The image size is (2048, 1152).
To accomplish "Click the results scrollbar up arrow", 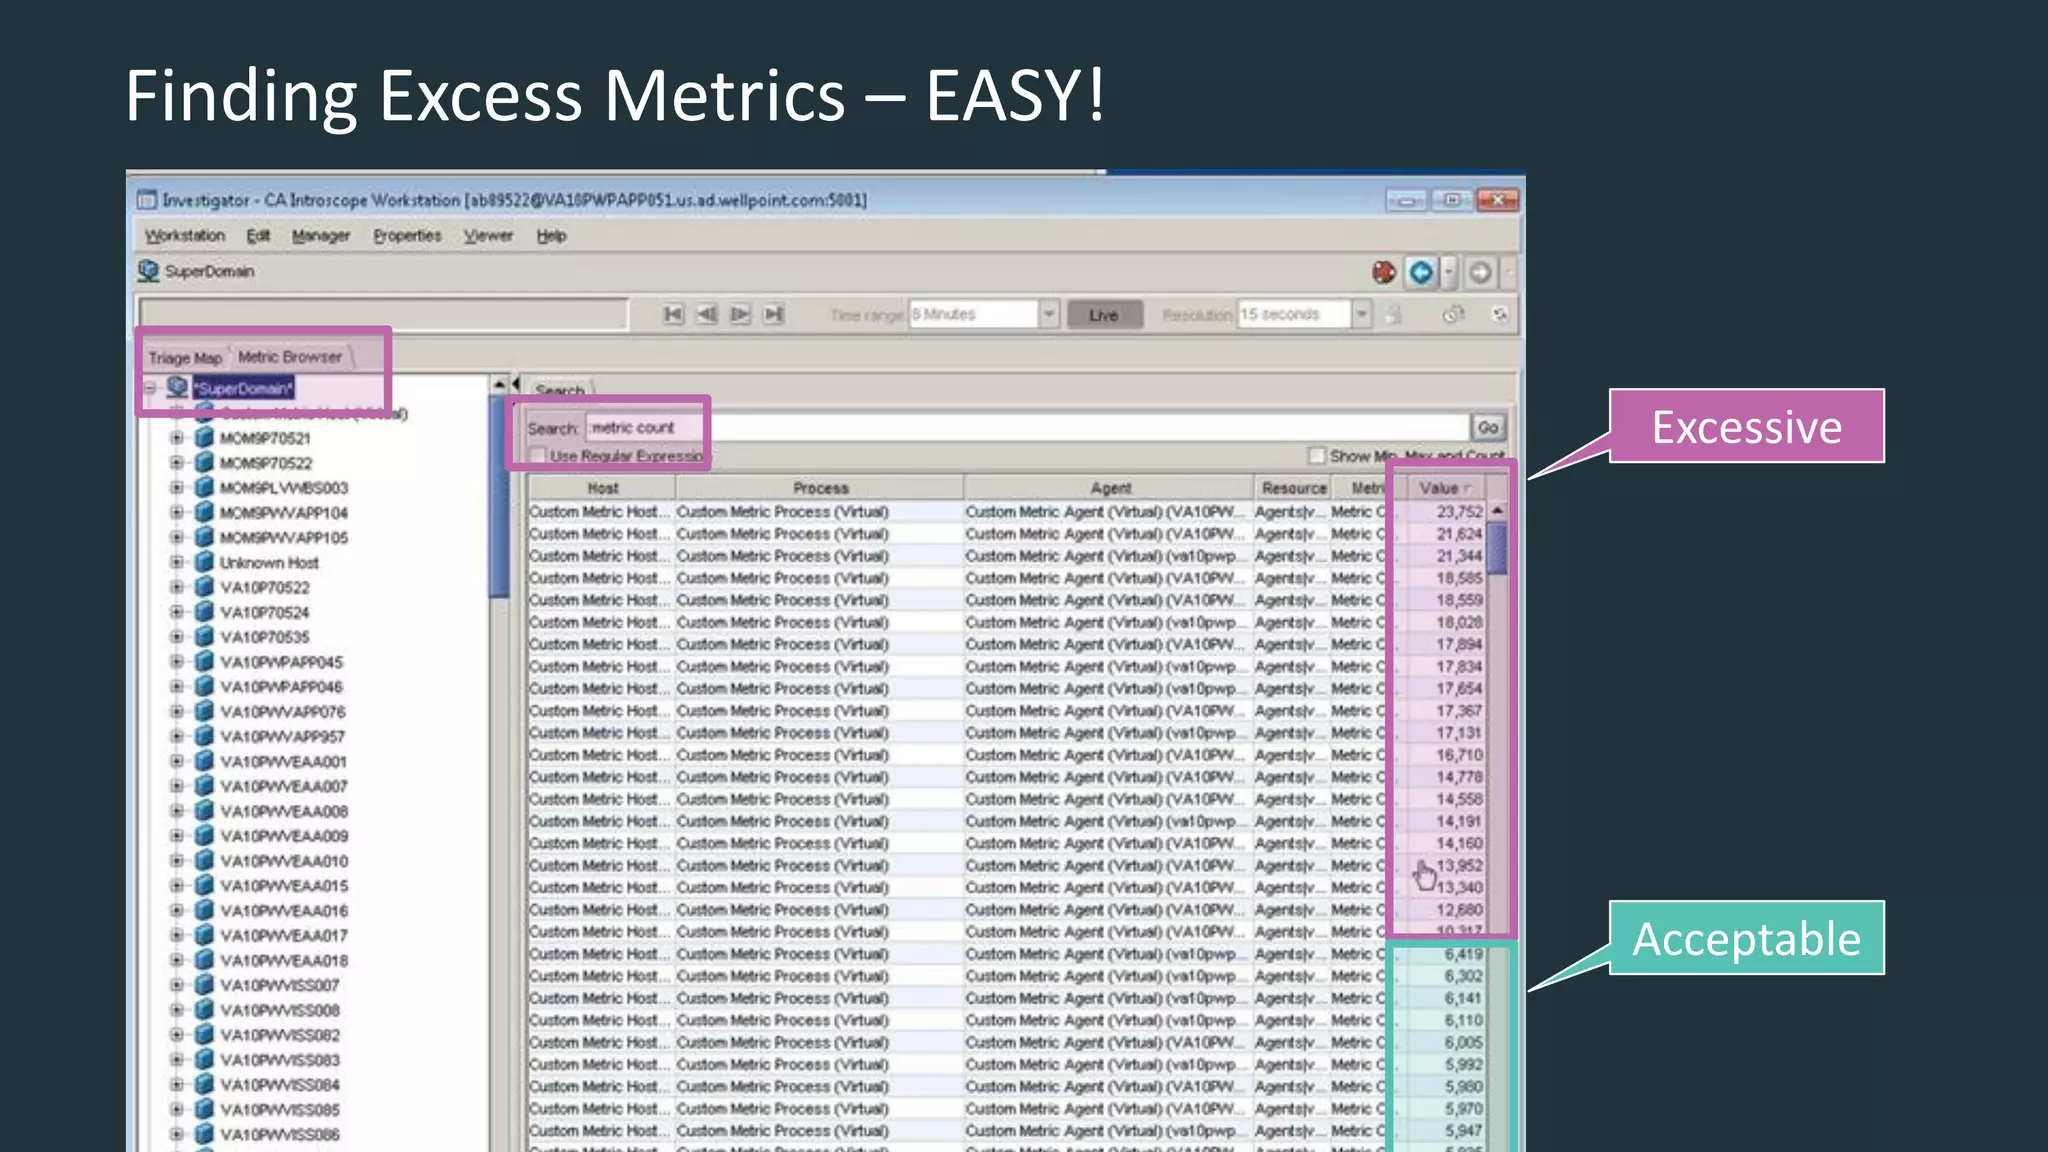I will (x=1497, y=511).
